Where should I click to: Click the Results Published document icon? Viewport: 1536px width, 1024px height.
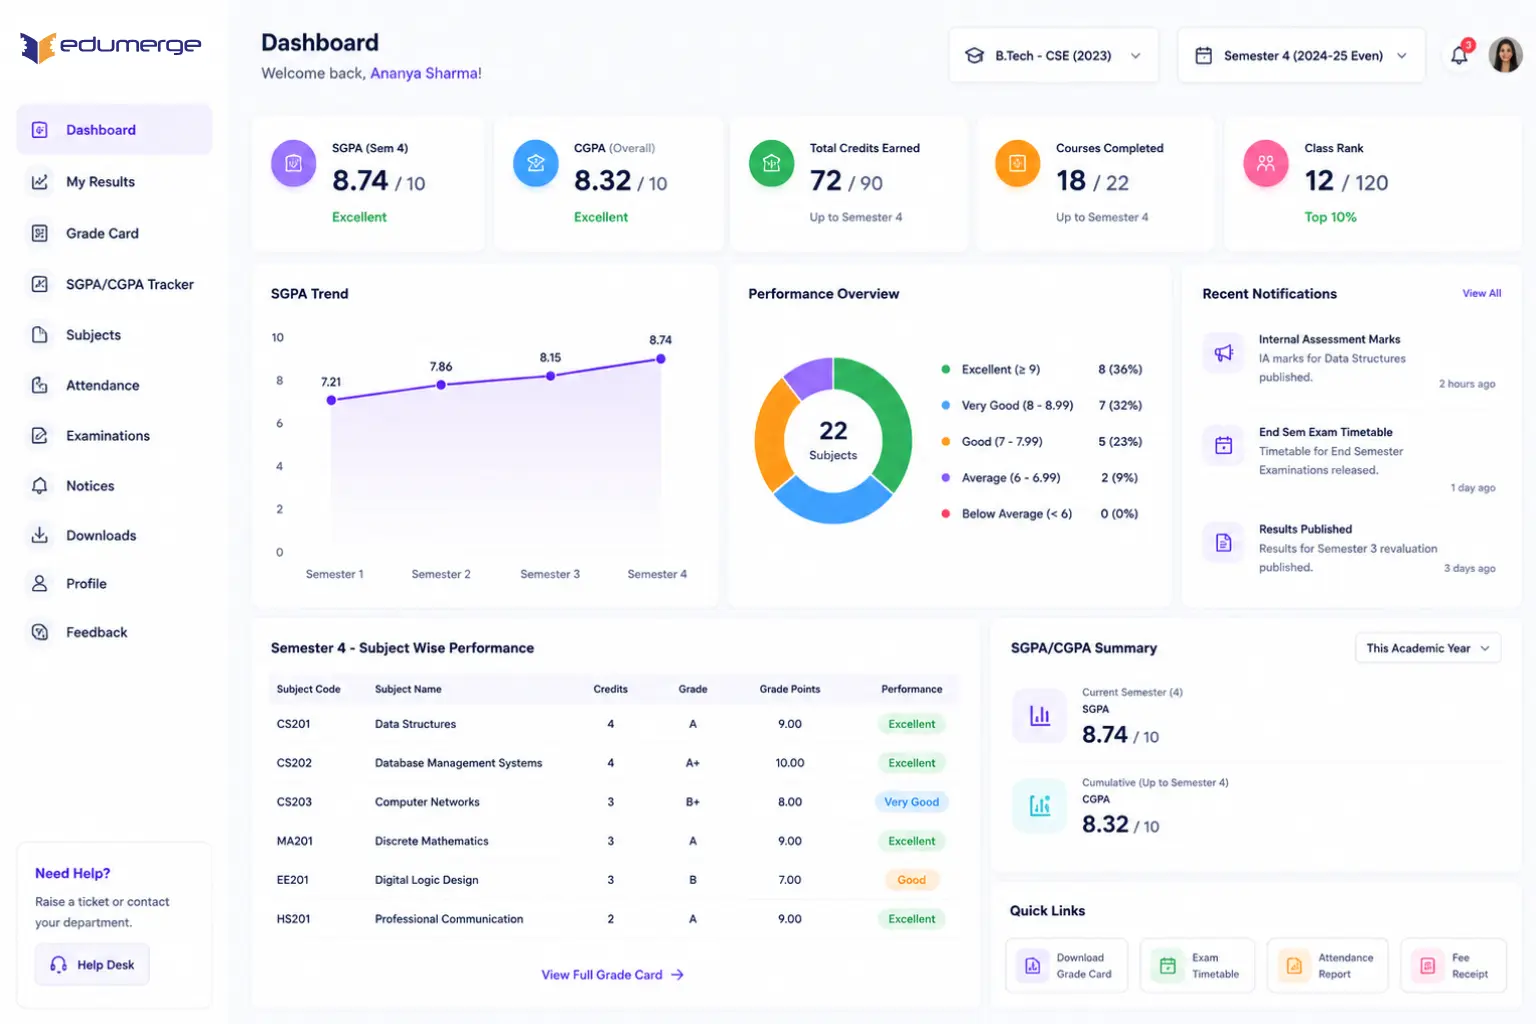point(1224,542)
